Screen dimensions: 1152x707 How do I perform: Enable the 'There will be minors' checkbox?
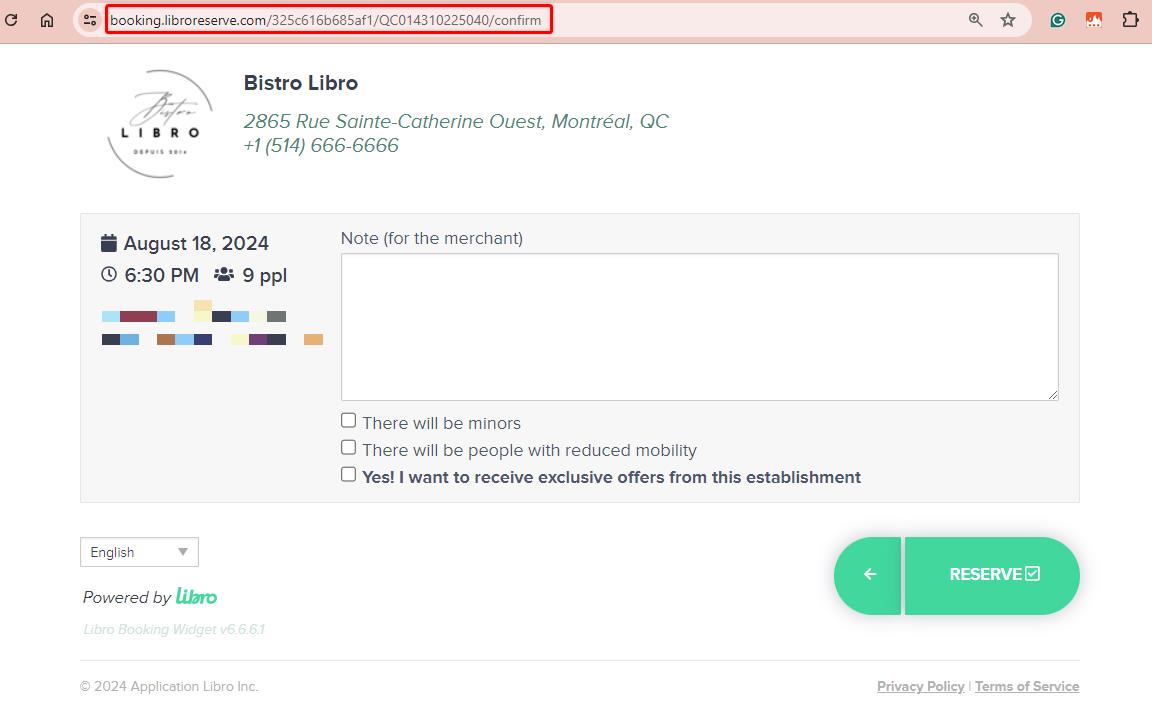348,419
